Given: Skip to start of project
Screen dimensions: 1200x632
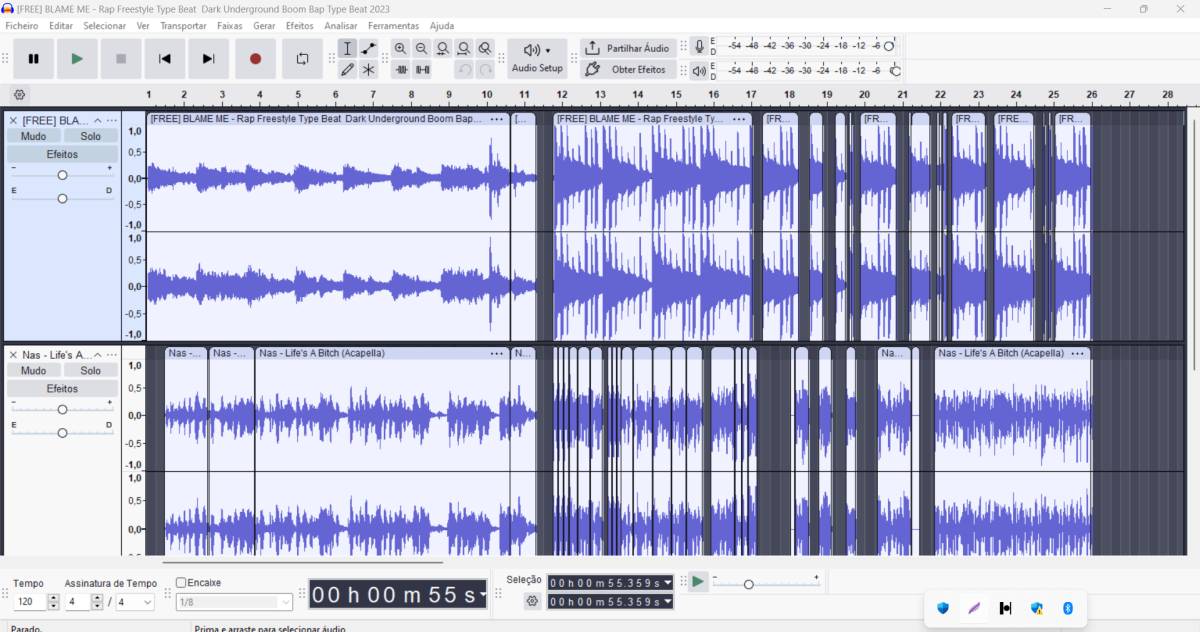Looking at the screenshot, I should [165, 59].
